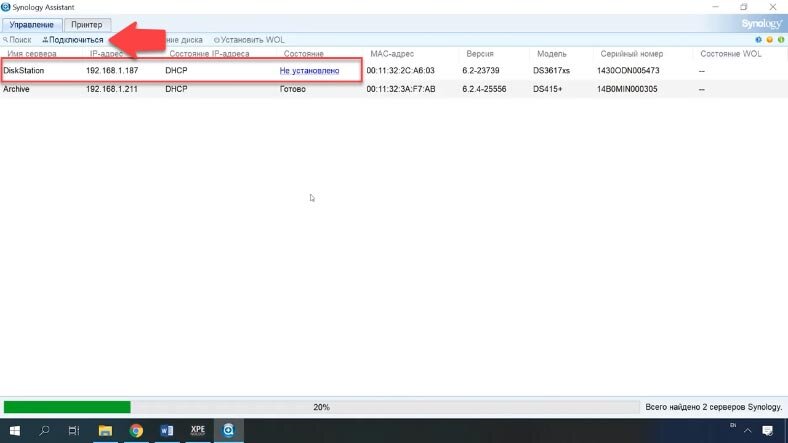Click the DHCP cell in DiskStation row
The height and width of the screenshot is (443, 788).
tap(176, 71)
